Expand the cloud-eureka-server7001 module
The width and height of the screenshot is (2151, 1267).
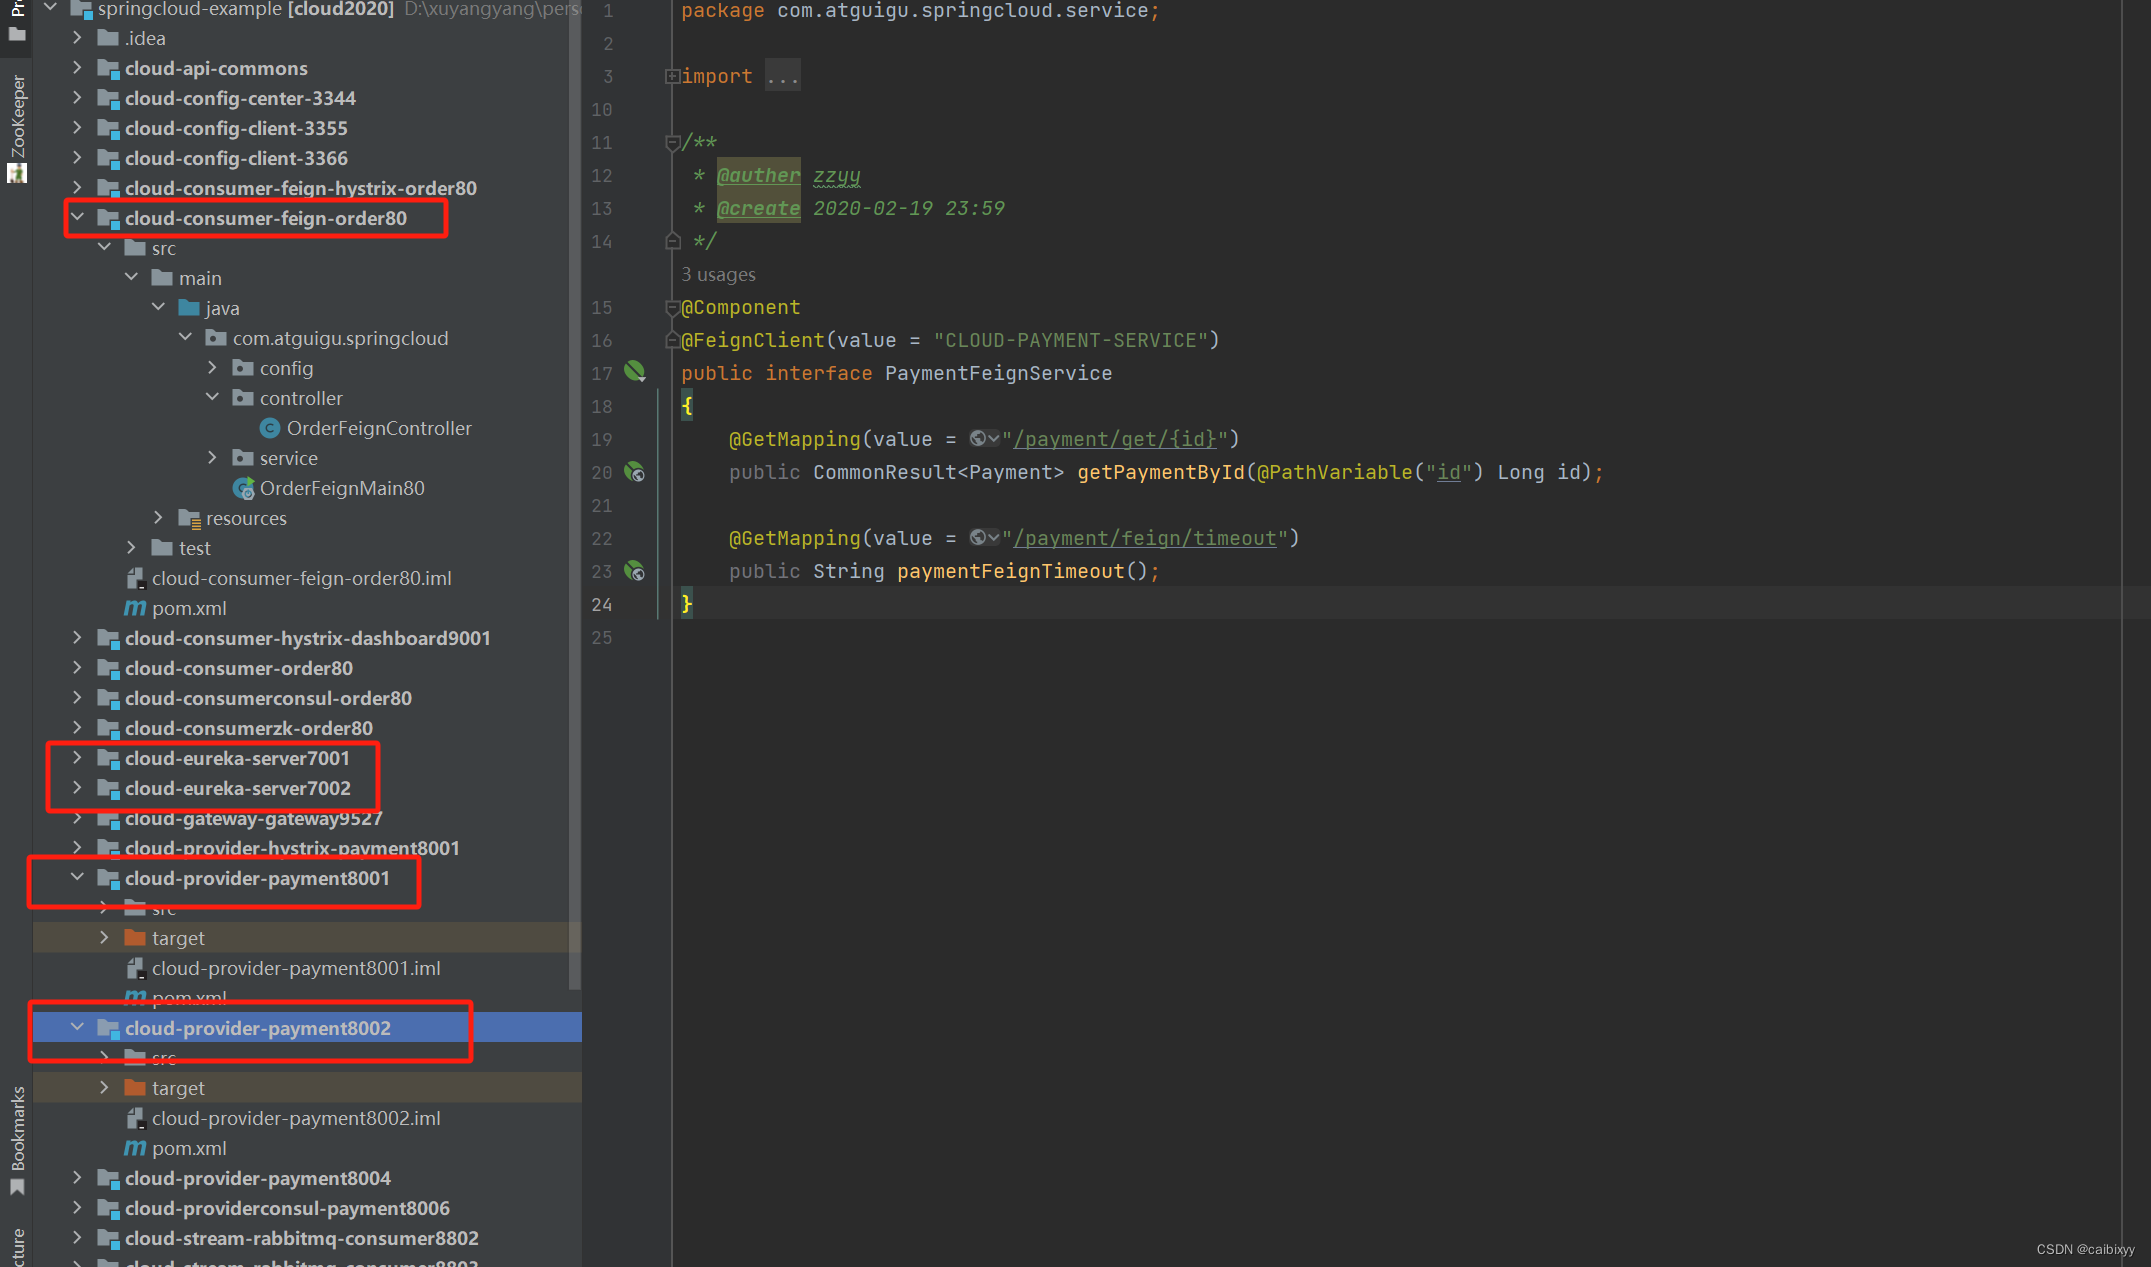(x=77, y=757)
